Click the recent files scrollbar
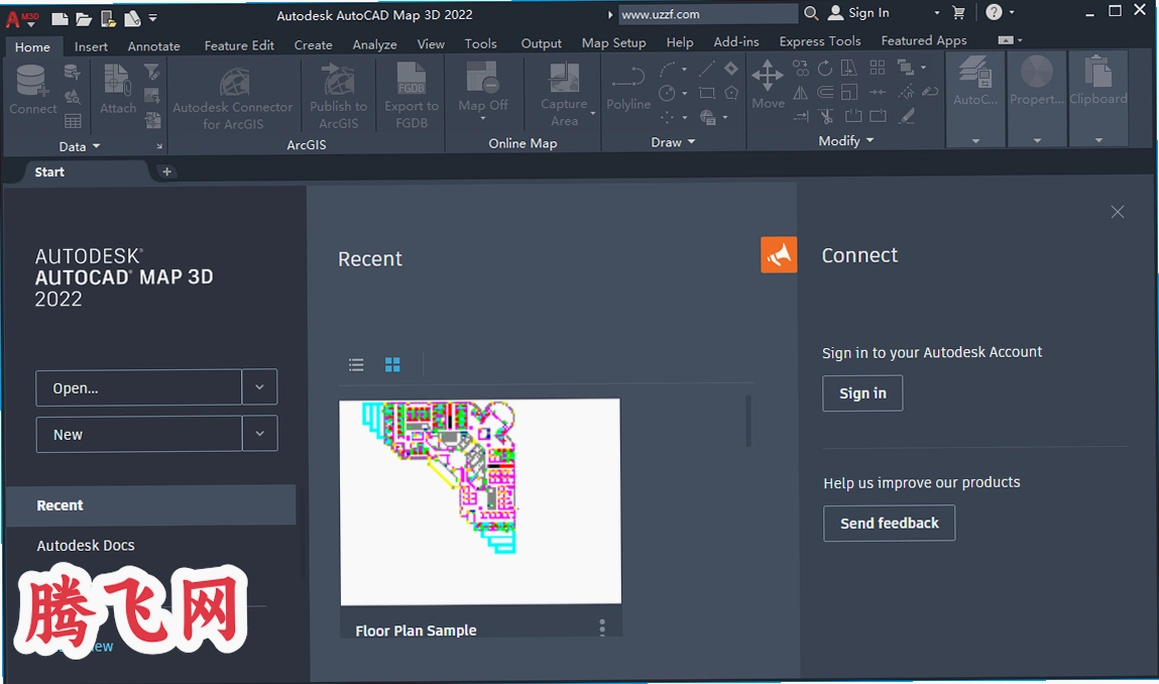Screen dimensions: 1159x684 (x=749, y=421)
